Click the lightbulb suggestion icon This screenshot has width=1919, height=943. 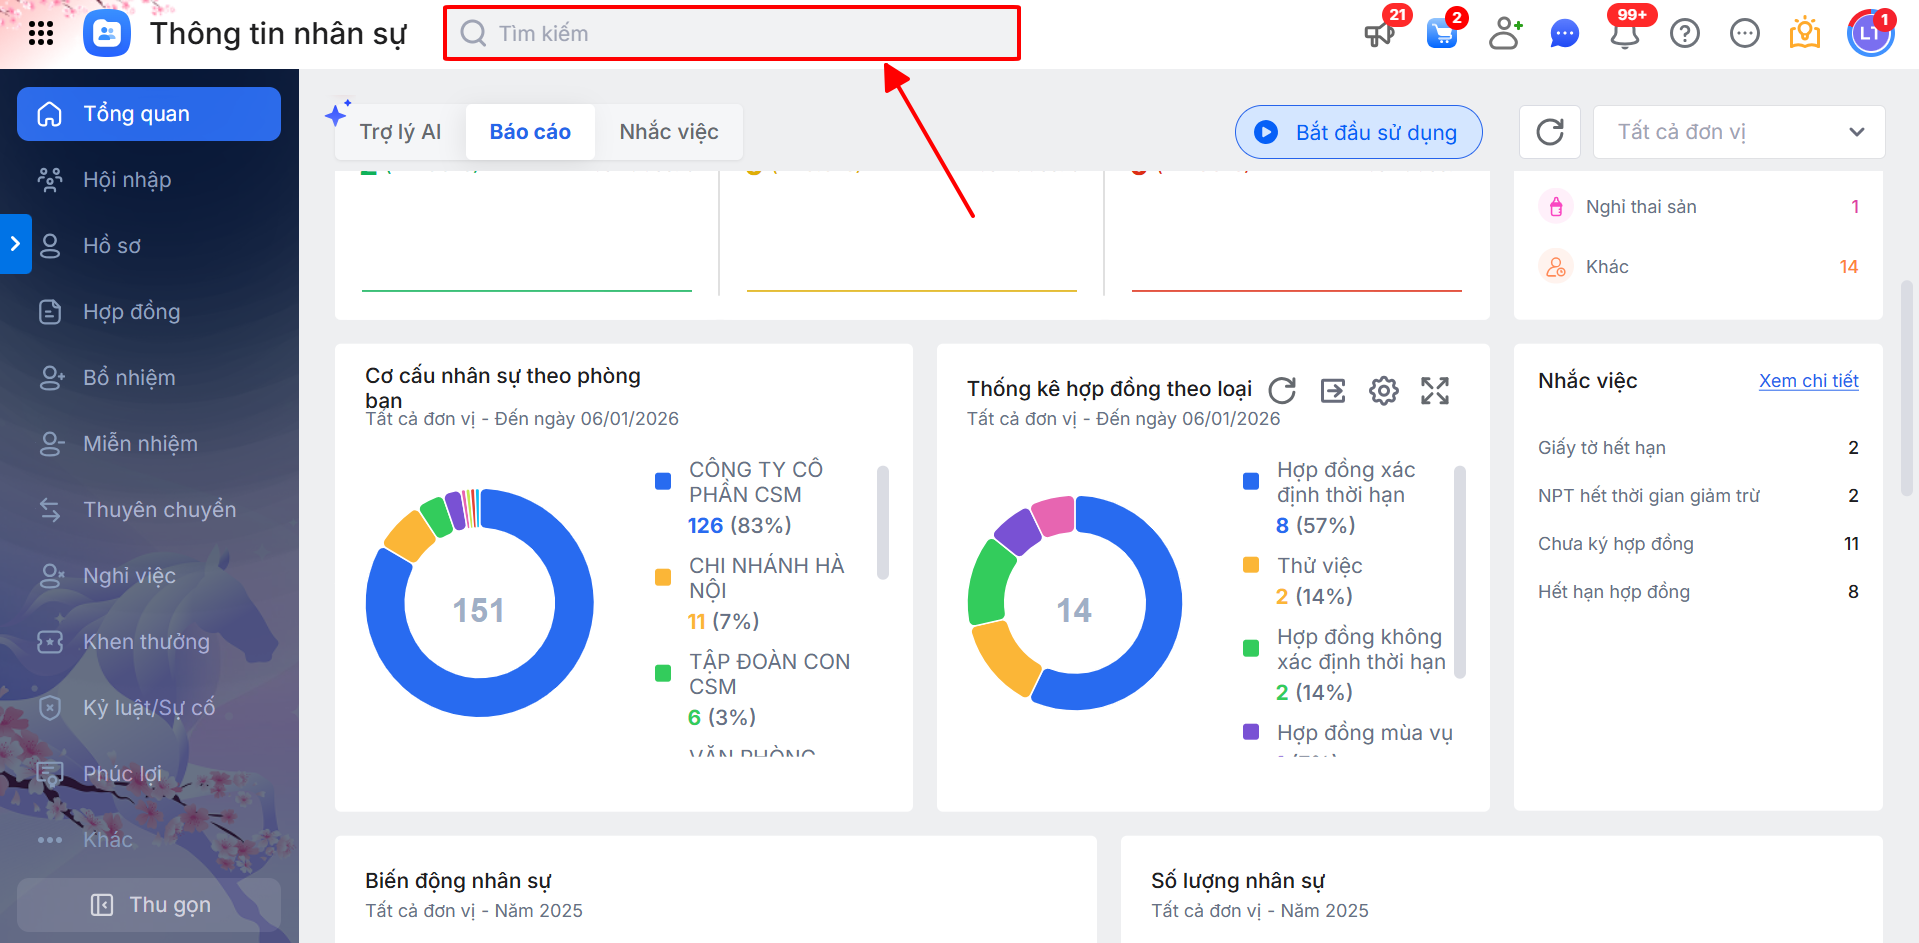point(1805,34)
